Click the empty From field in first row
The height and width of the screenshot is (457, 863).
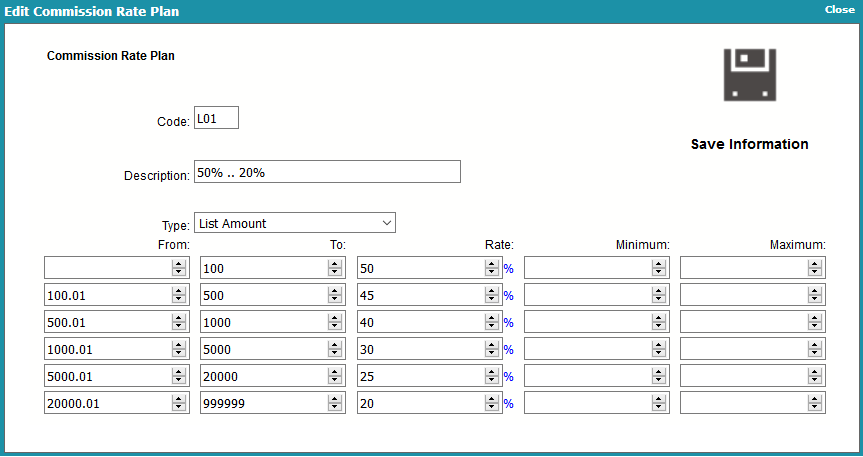(x=117, y=268)
